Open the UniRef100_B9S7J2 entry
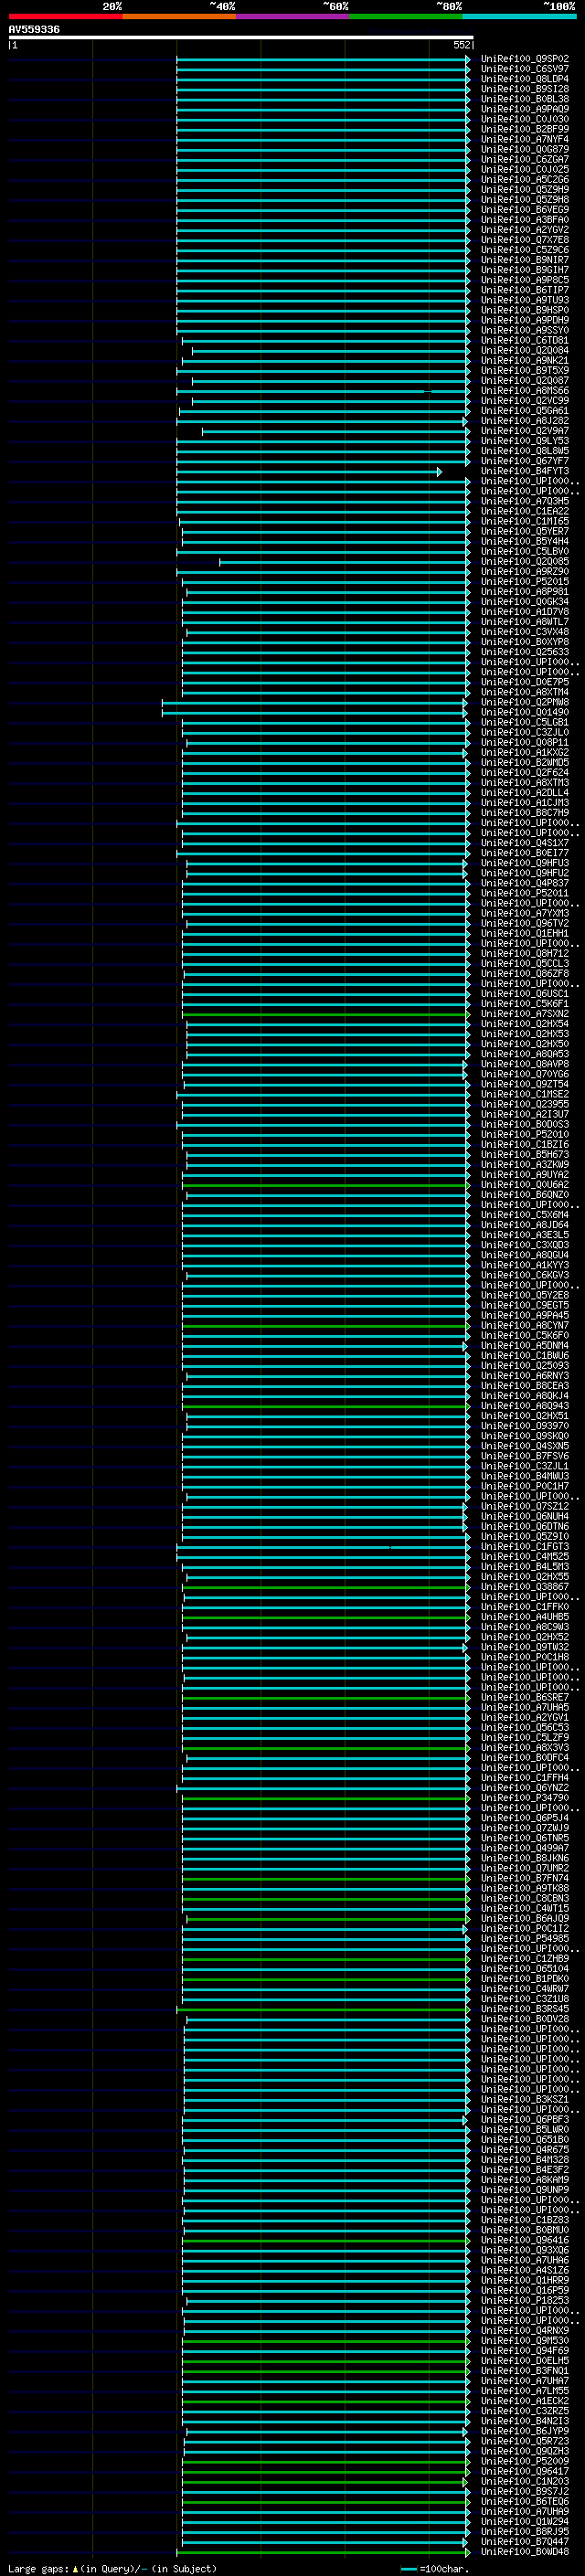 point(525,2491)
